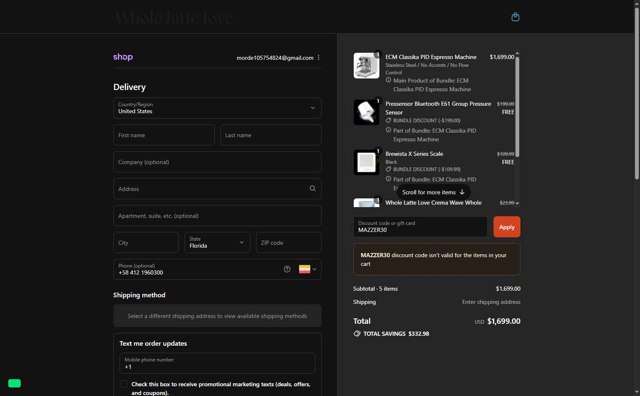
Task: Click the discount code or gift card field
Action: 420,227
